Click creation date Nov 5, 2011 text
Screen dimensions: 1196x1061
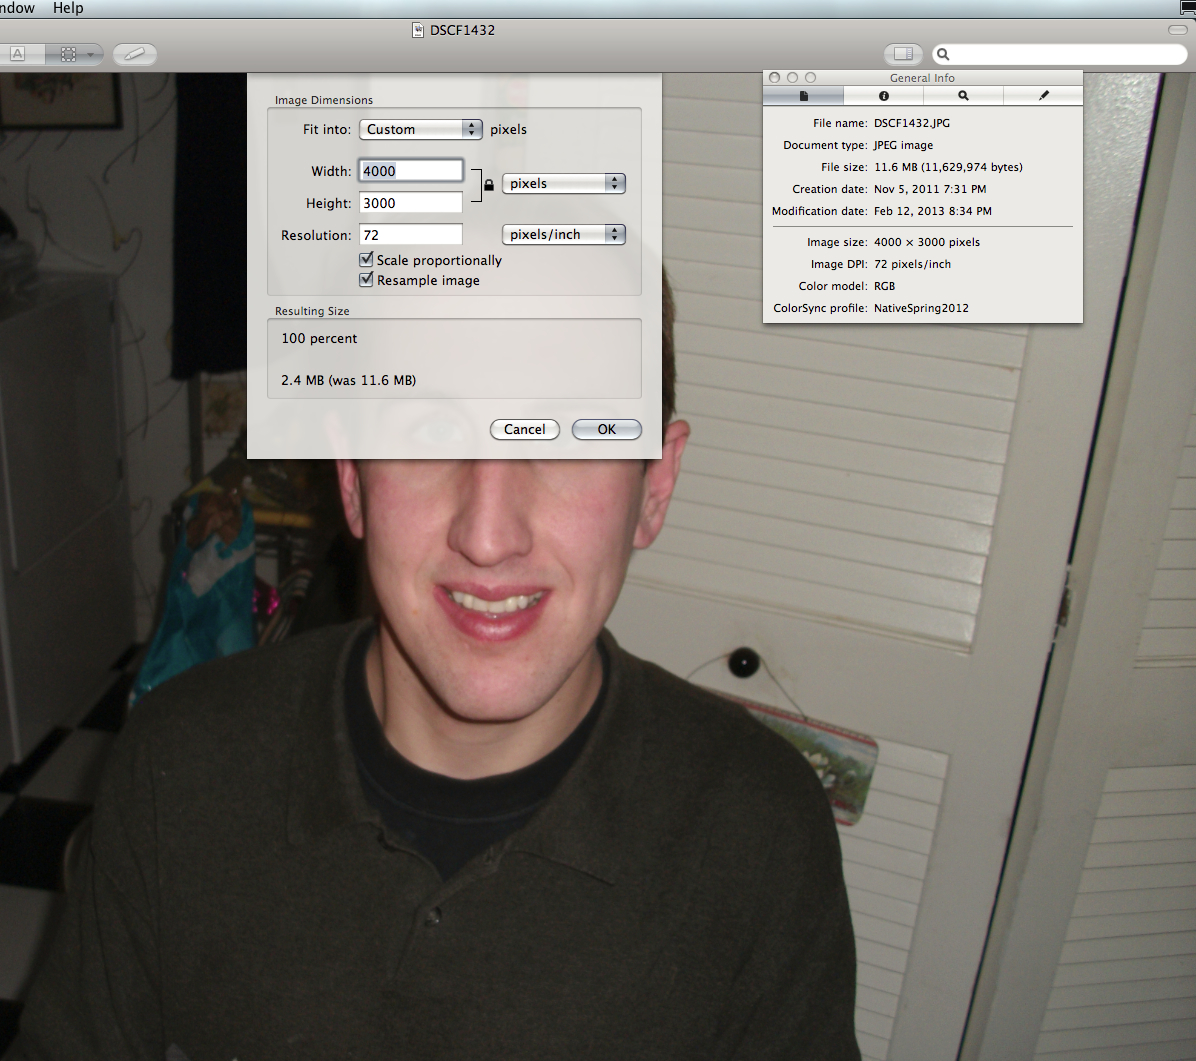(x=930, y=189)
